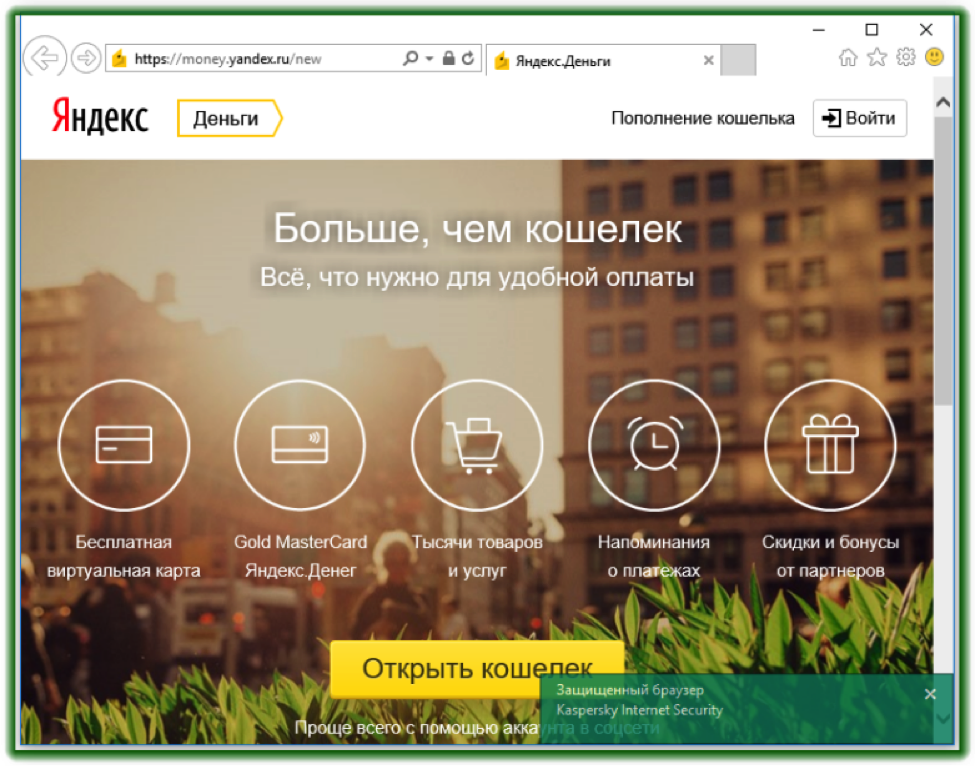Open Favorites with the star icon
Viewport: 975px width, 766px height.
point(877,58)
